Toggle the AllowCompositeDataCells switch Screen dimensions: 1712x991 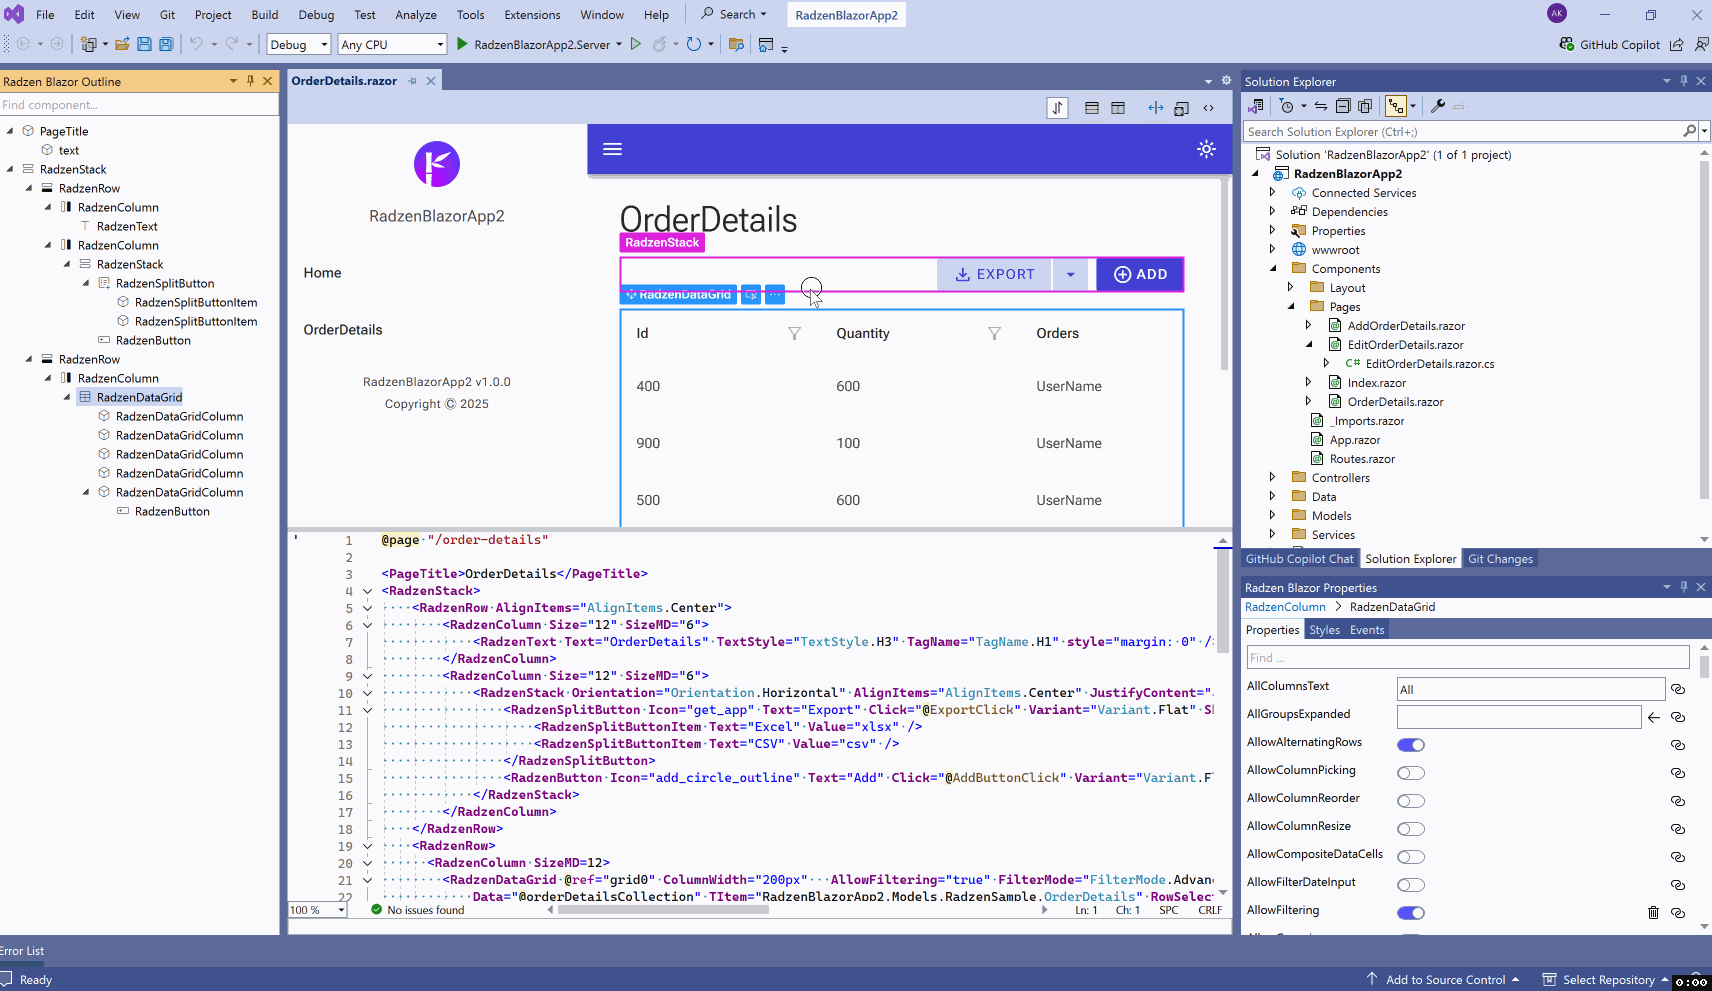(x=1411, y=857)
